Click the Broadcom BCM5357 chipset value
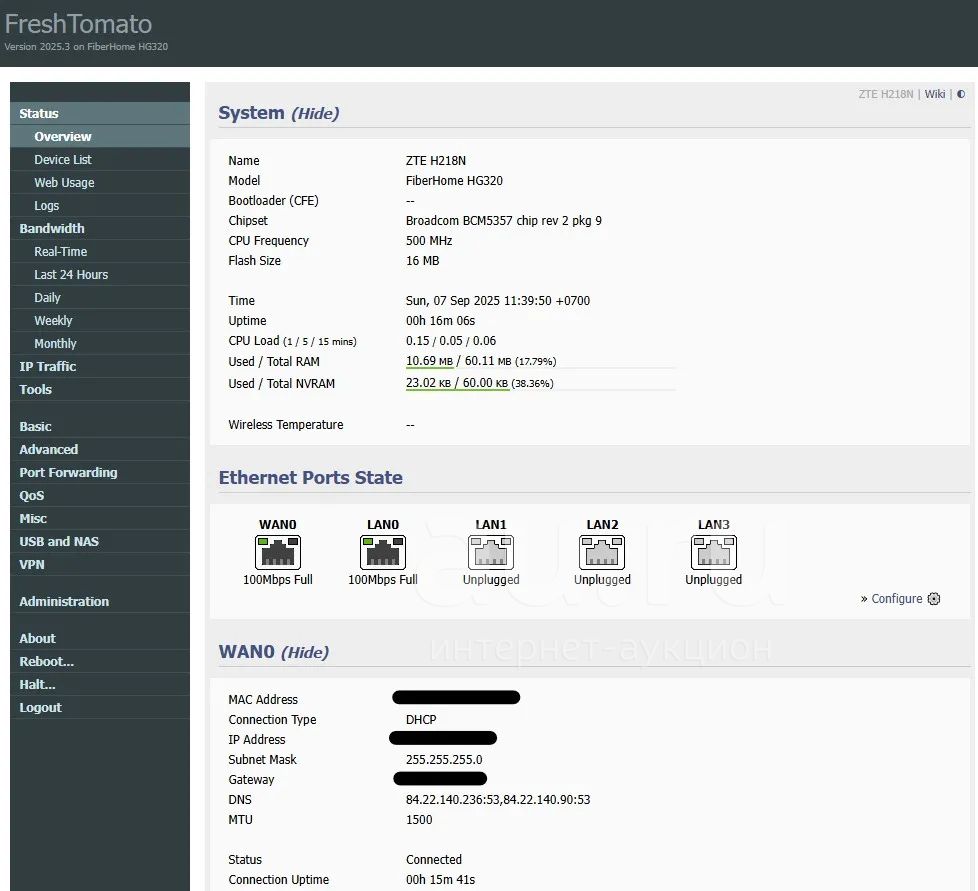This screenshot has width=978, height=891. click(503, 221)
